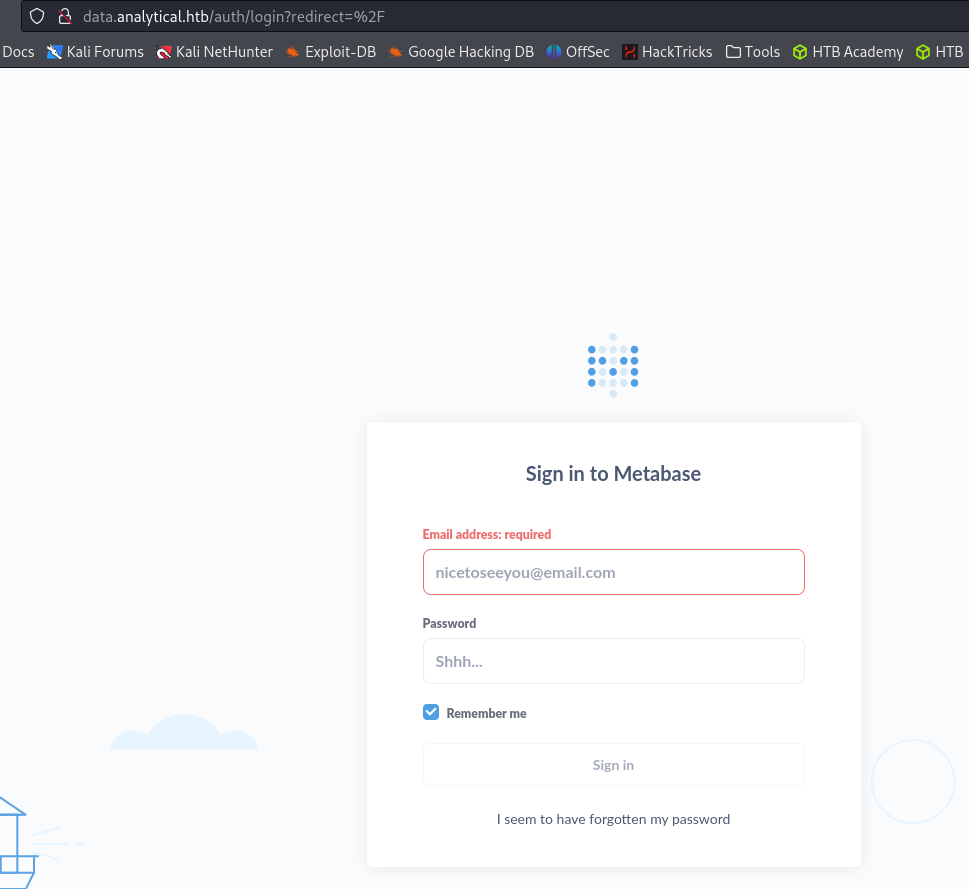Click the HTB Academy cube icon
This screenshot has width=969, height=889.
800,52
